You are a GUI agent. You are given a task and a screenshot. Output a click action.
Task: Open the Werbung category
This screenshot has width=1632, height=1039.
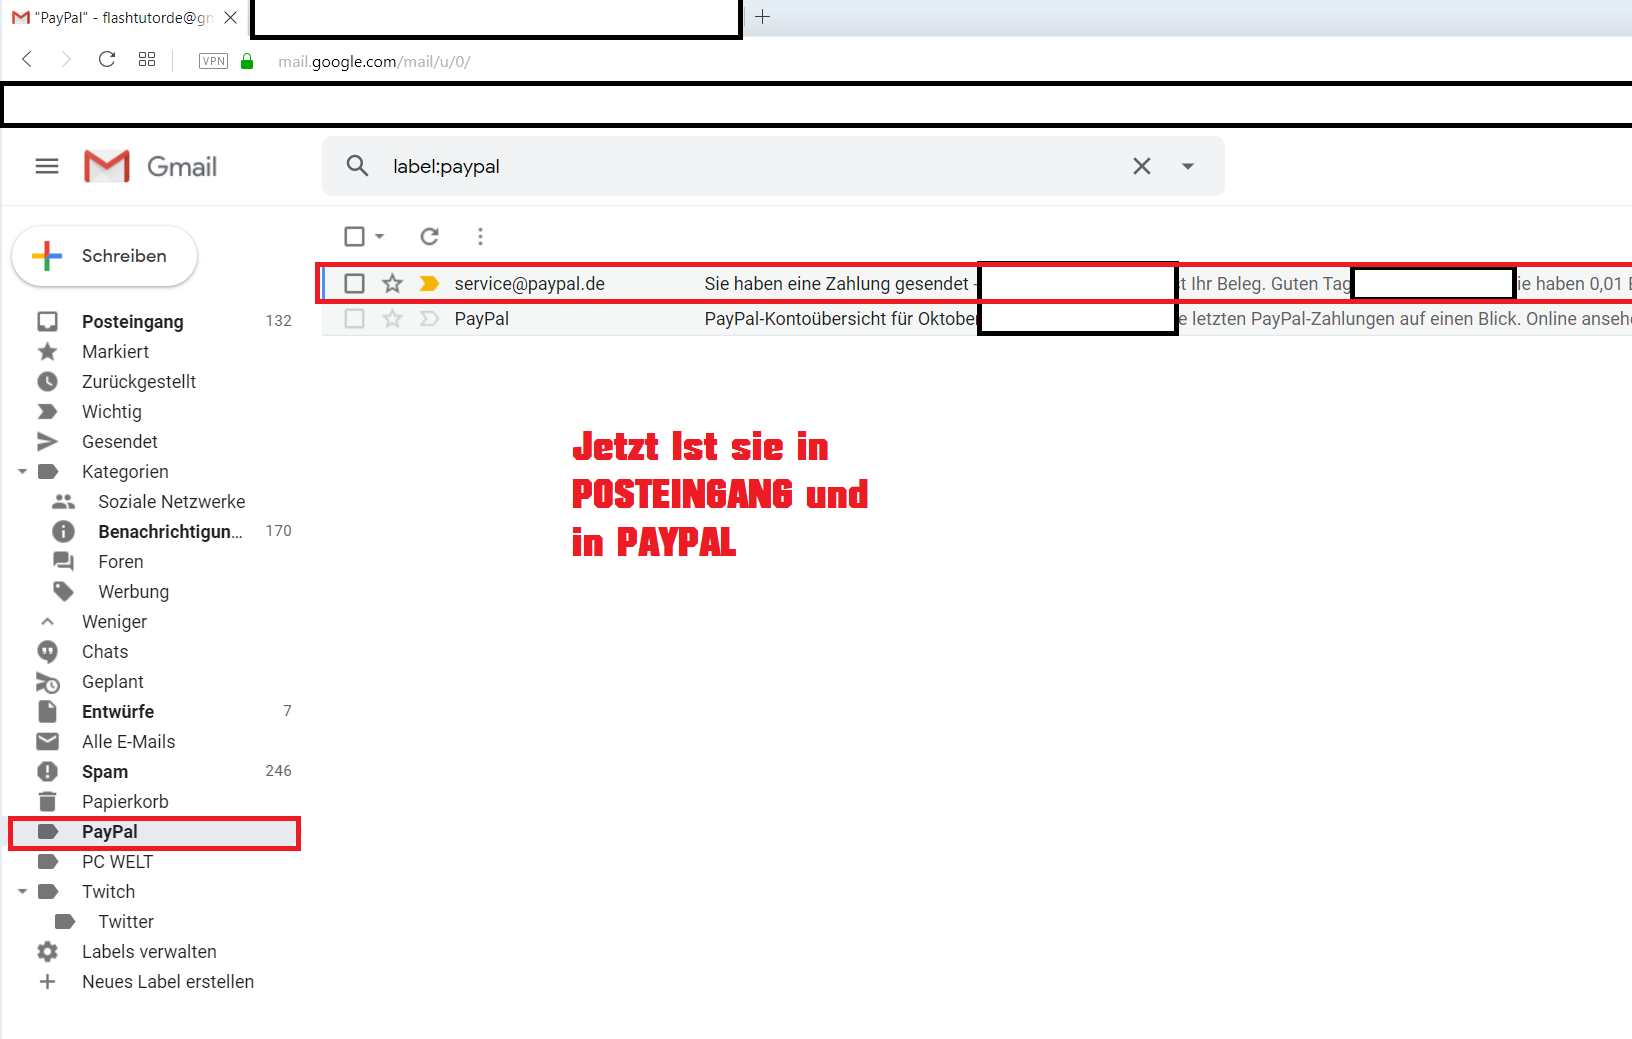(133, 591)
